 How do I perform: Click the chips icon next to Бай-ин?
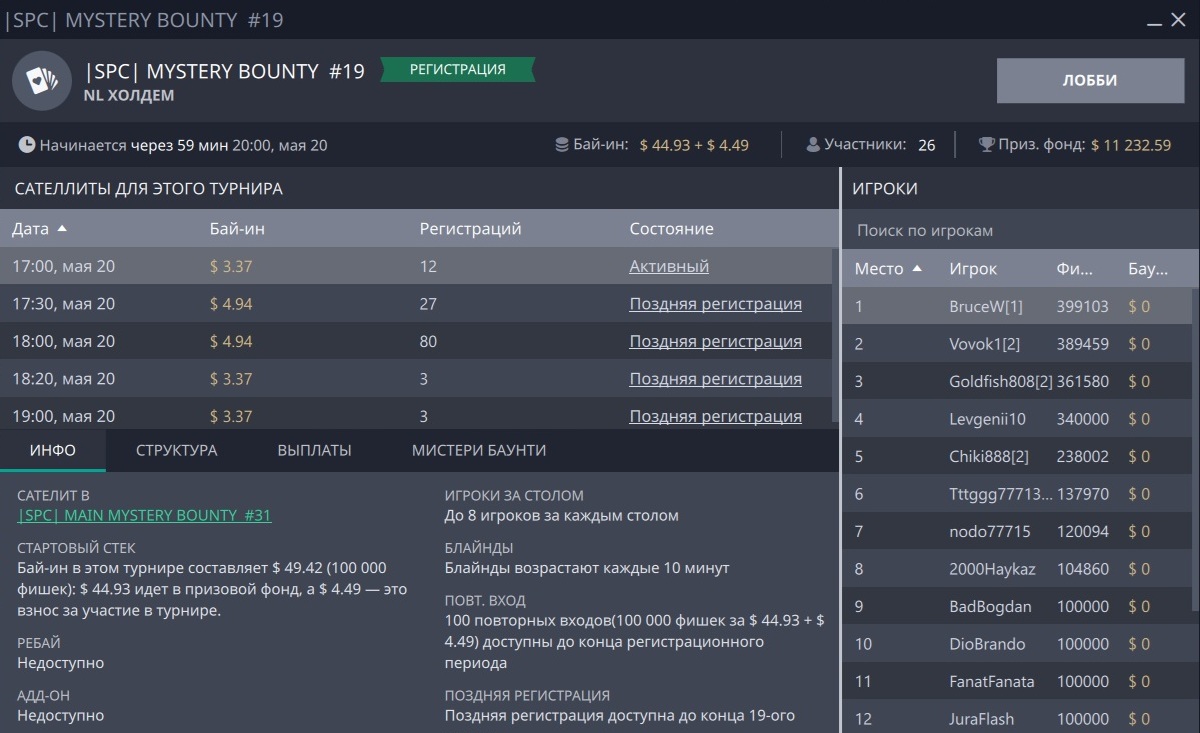[562, 145]
